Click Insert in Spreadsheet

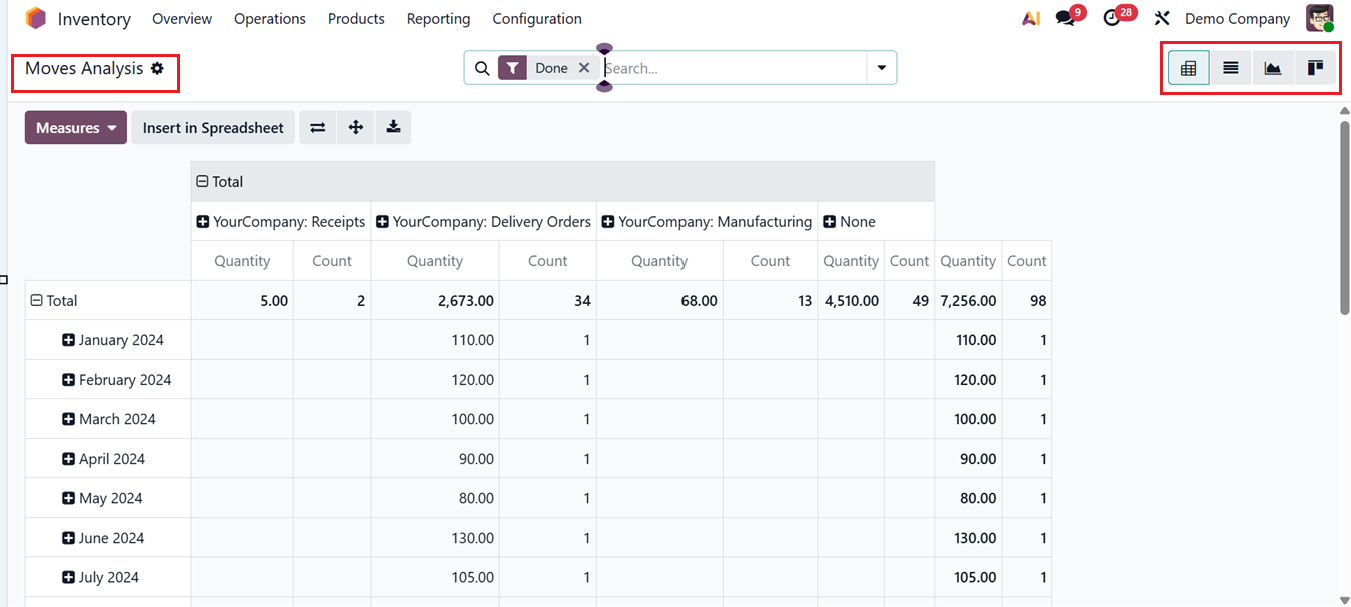[212, 127]
